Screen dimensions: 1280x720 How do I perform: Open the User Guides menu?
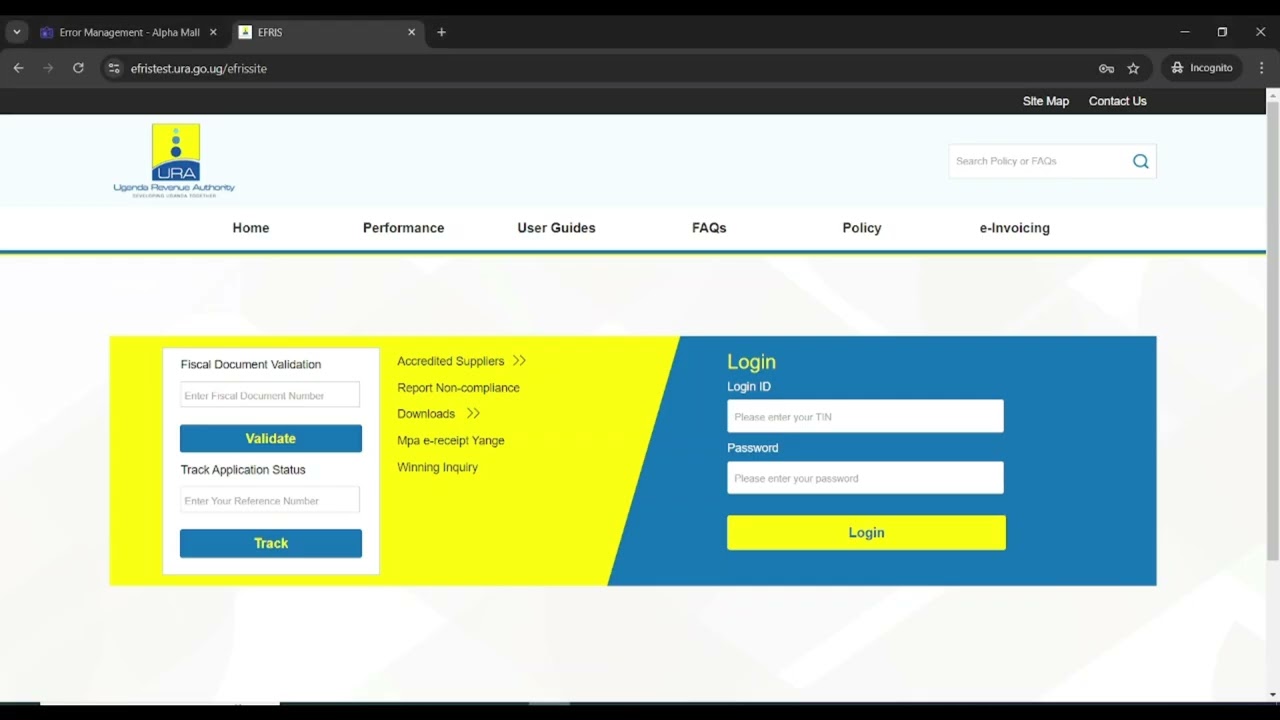556,228
